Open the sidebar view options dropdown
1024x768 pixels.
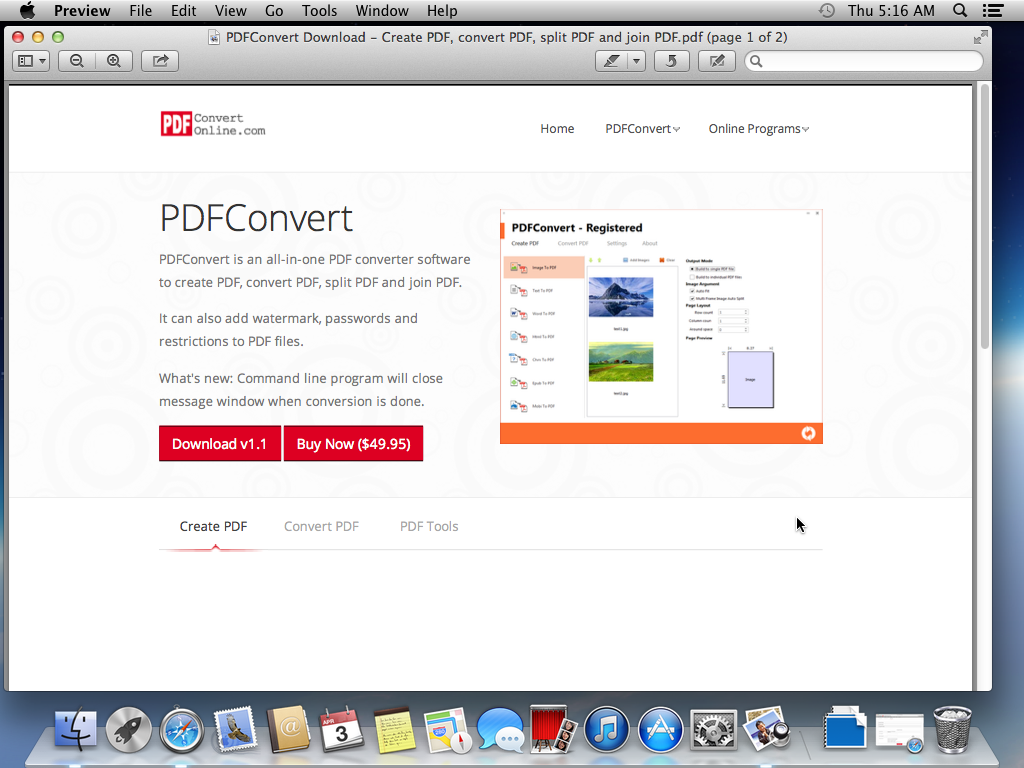tap(31, 61)
